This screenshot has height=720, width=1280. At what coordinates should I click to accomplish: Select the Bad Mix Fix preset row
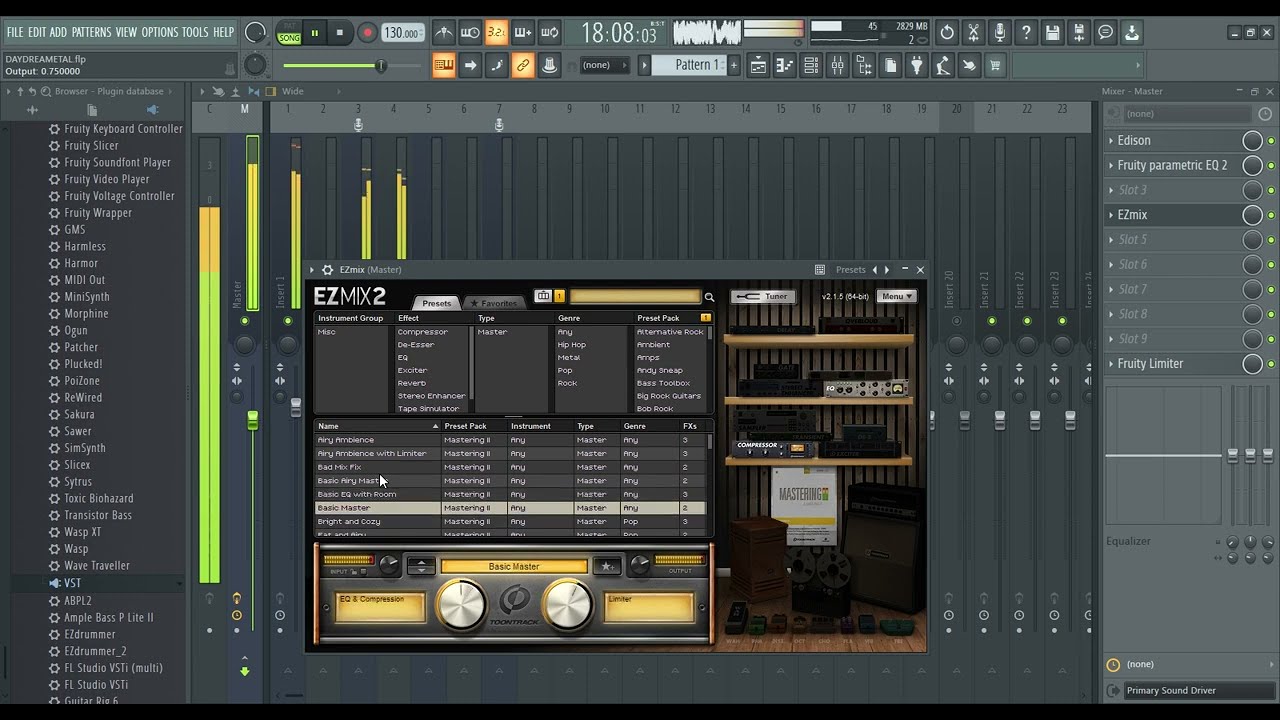pos(510,467)
